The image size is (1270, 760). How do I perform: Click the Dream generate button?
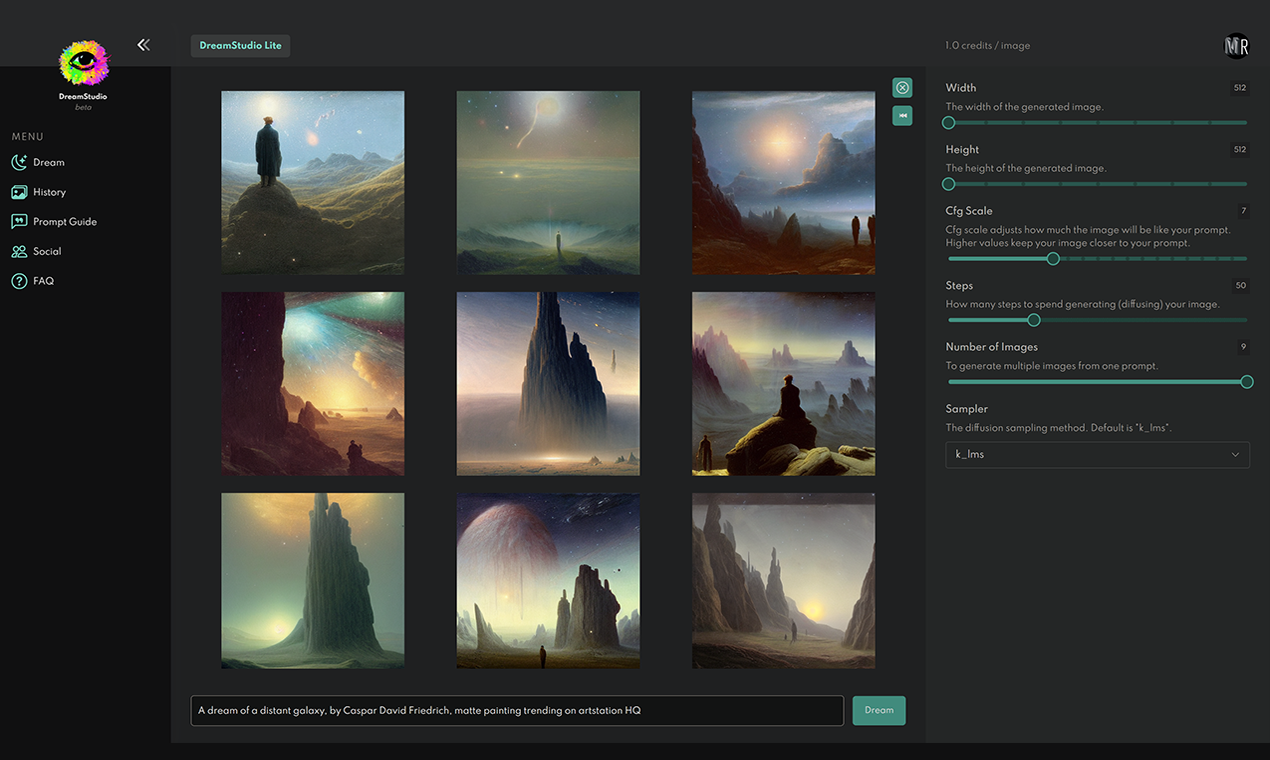879,711
